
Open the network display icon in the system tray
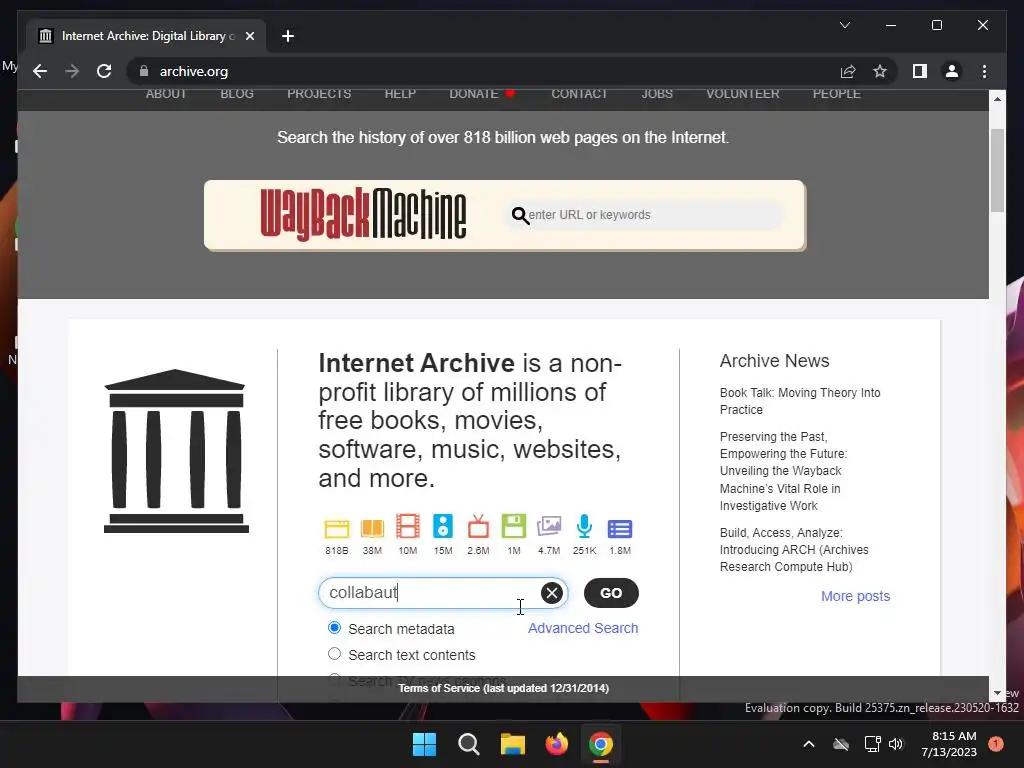click(872, 744)
